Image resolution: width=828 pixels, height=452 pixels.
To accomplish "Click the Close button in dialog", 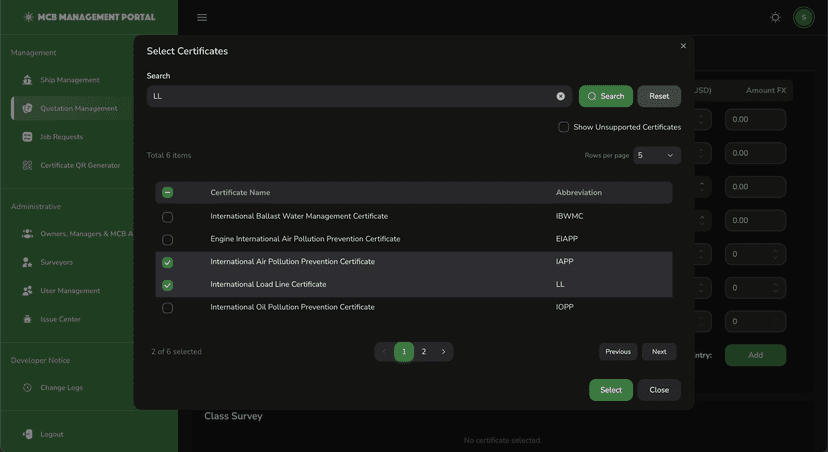I will pyautogui.click(x=659, y=390).
